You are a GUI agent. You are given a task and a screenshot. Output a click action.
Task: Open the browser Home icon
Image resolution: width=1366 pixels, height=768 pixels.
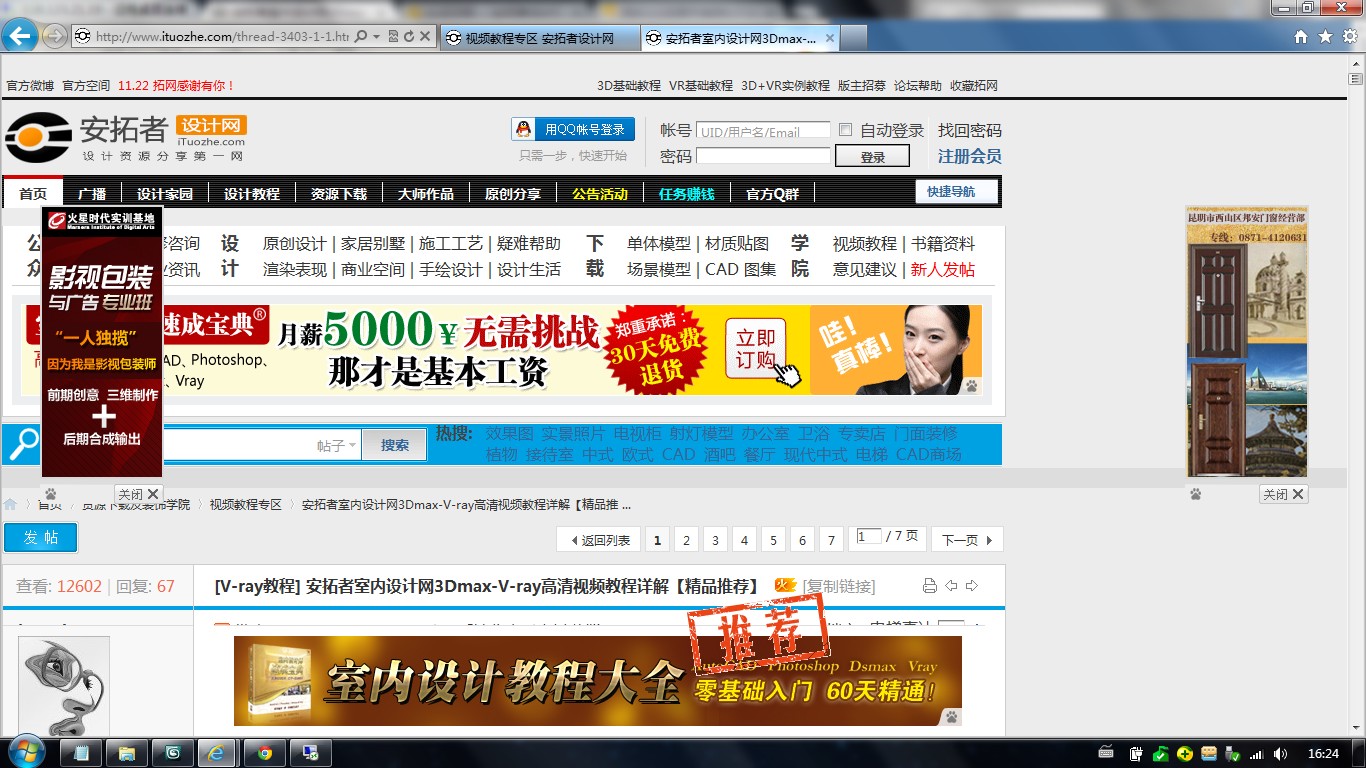coord(1301,37)
